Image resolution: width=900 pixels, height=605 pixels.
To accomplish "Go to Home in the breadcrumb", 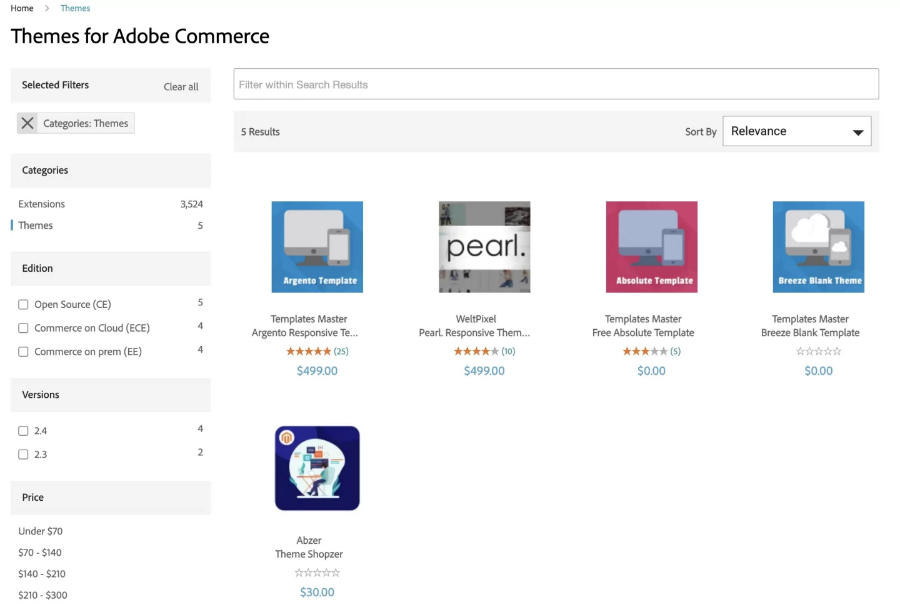I will click(22, 8).
